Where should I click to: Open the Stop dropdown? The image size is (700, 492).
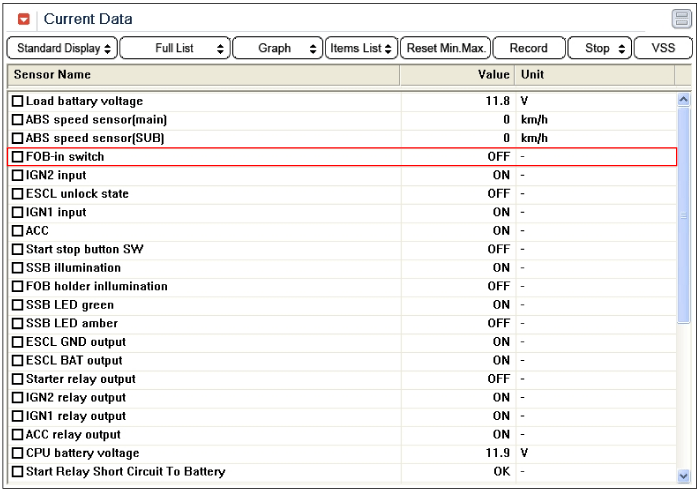coord(600,48)
